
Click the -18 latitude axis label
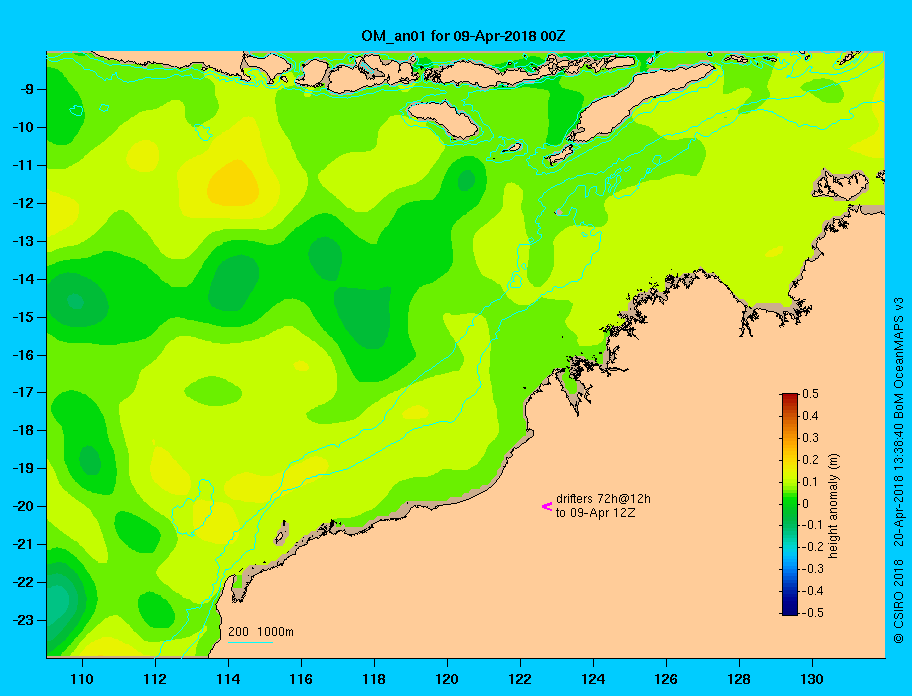tap(23, 430)
